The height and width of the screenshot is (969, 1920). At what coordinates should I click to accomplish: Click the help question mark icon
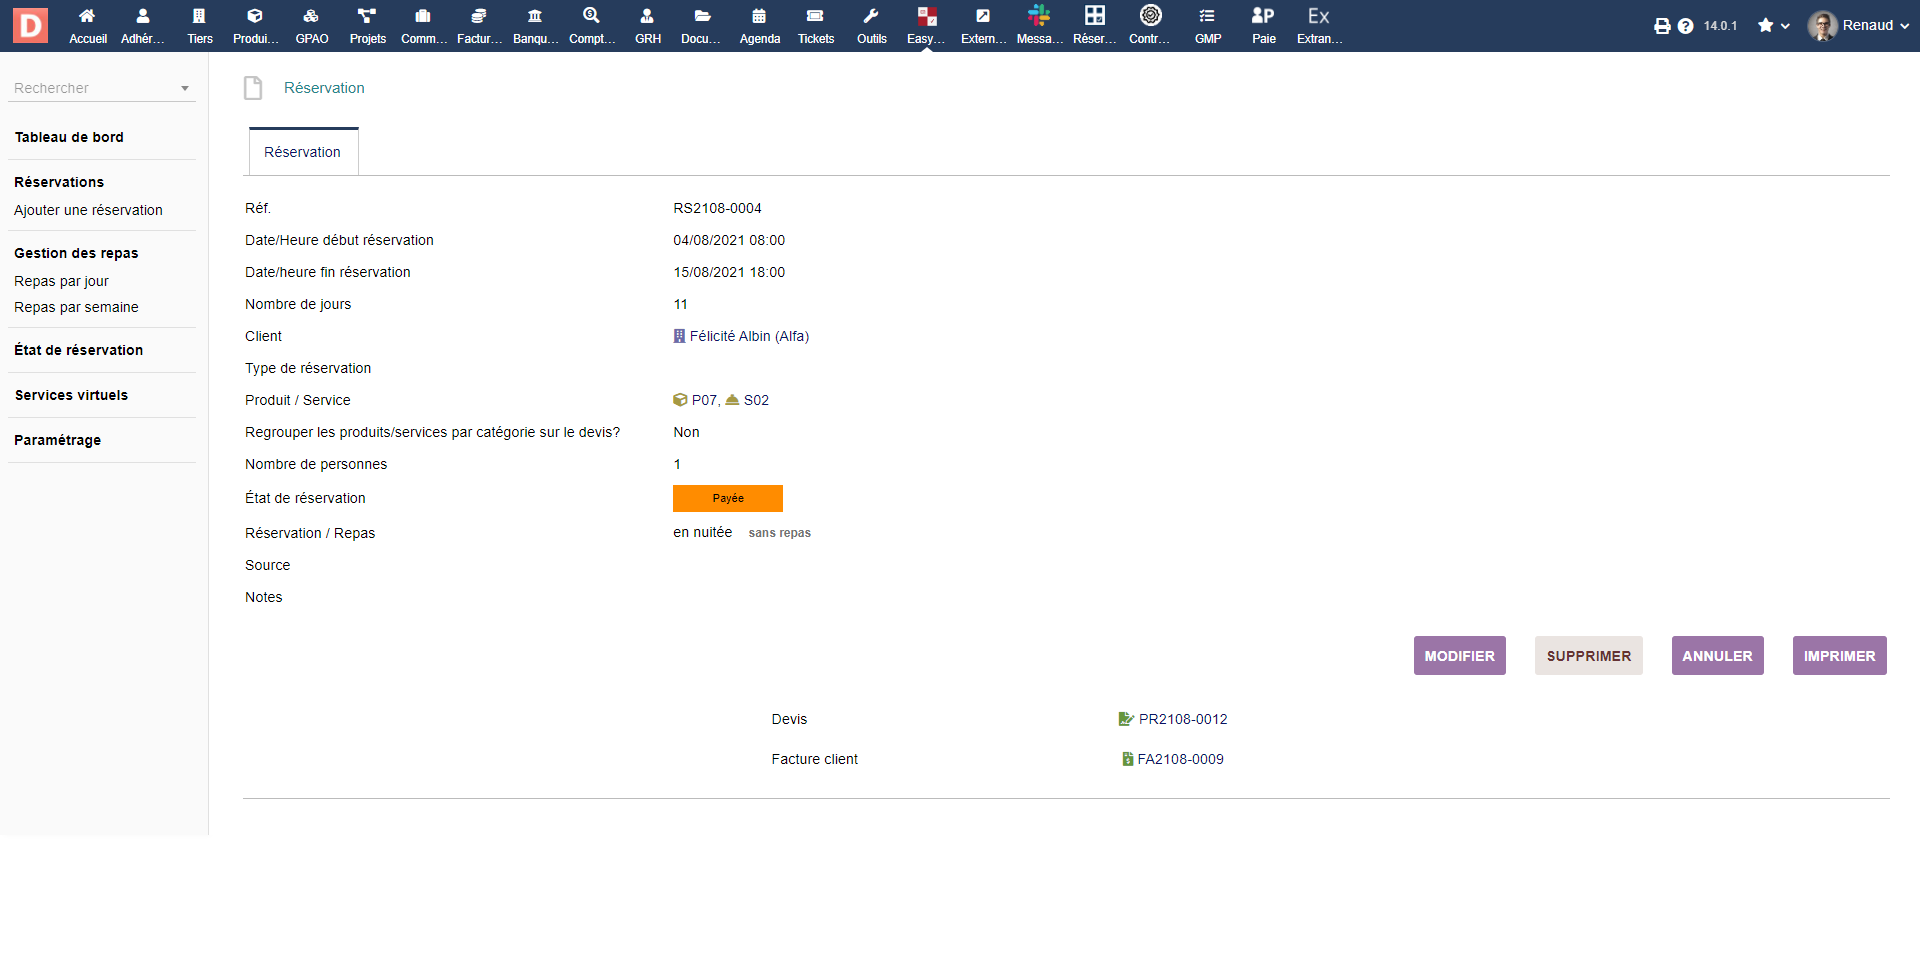pyautogui.click(x=1685, y=26)
